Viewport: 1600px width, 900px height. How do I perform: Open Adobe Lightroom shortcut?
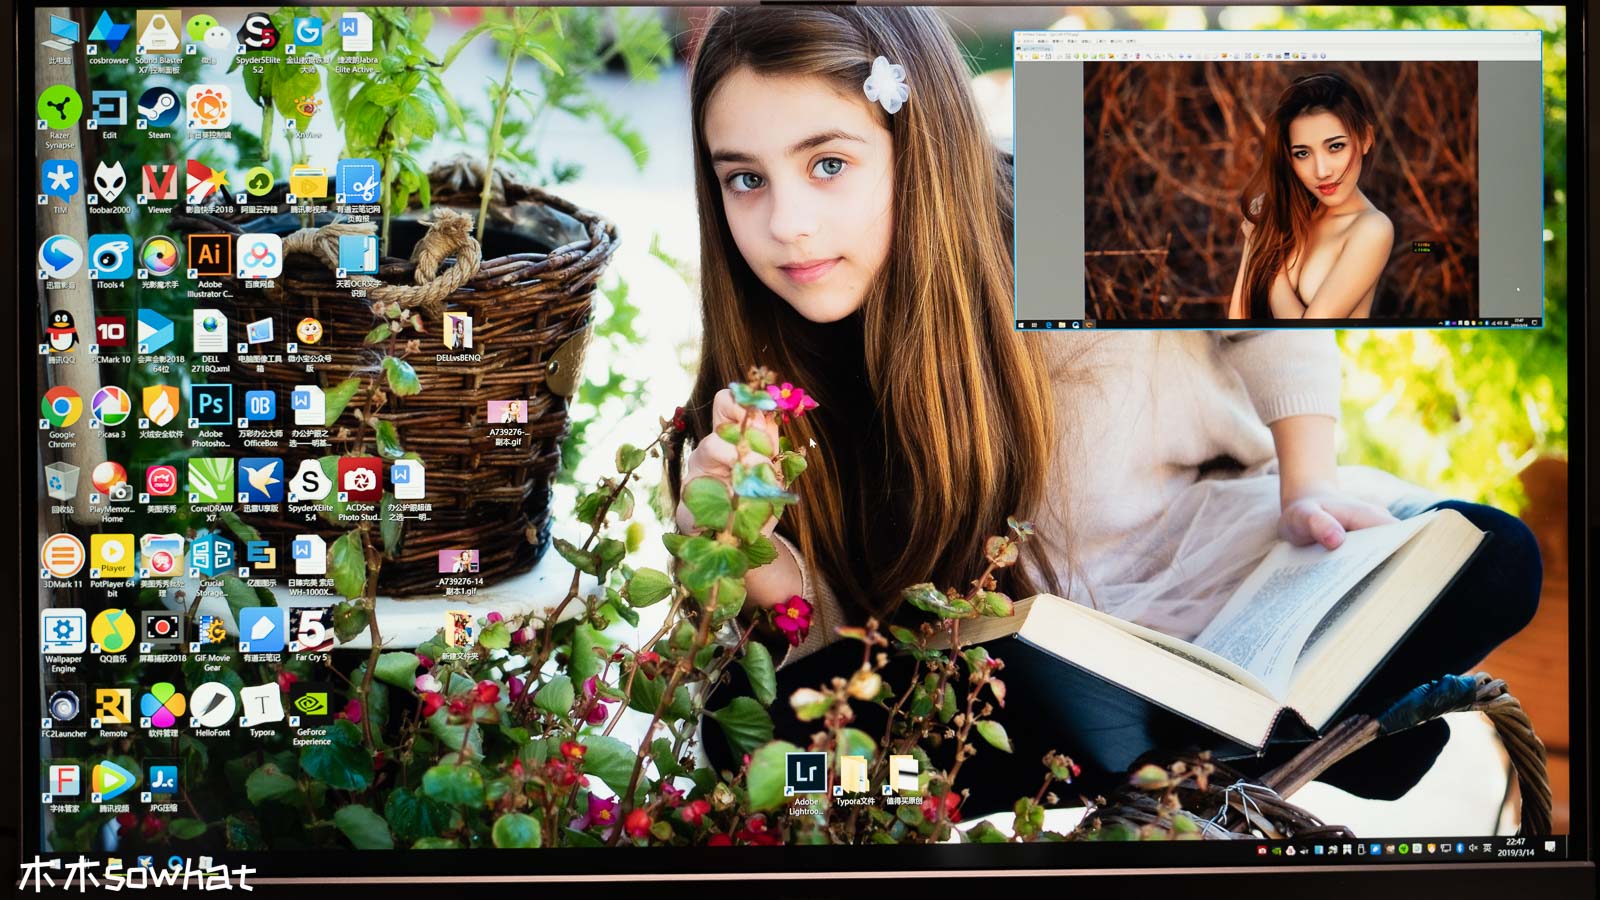[806, 785]
